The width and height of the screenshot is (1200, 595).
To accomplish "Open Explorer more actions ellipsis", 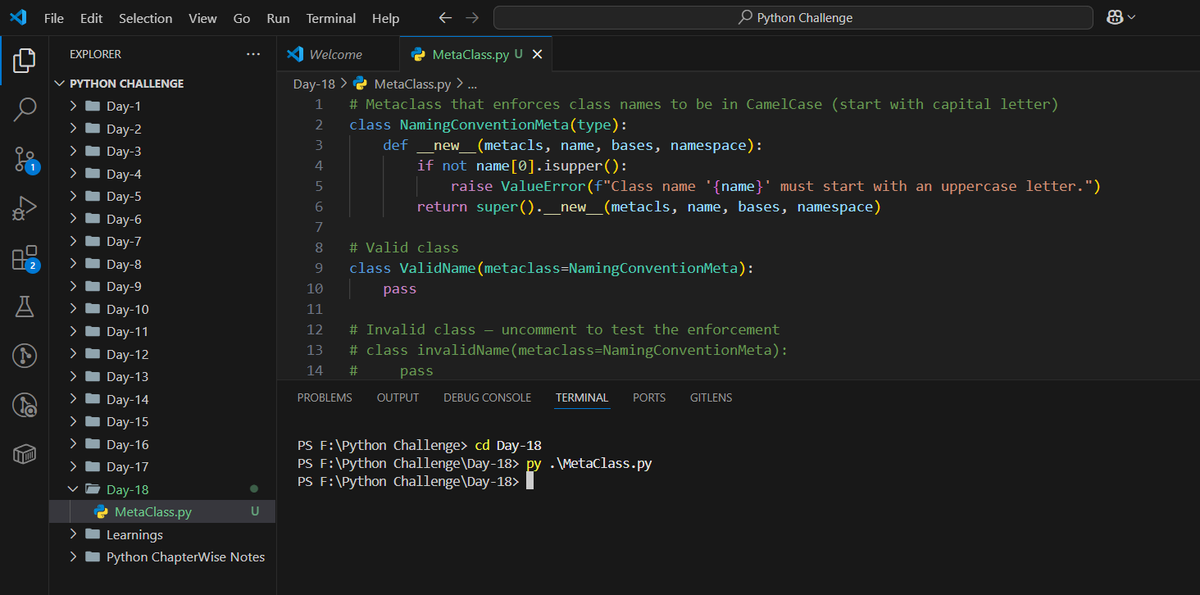I will click(x=253, y=54).
